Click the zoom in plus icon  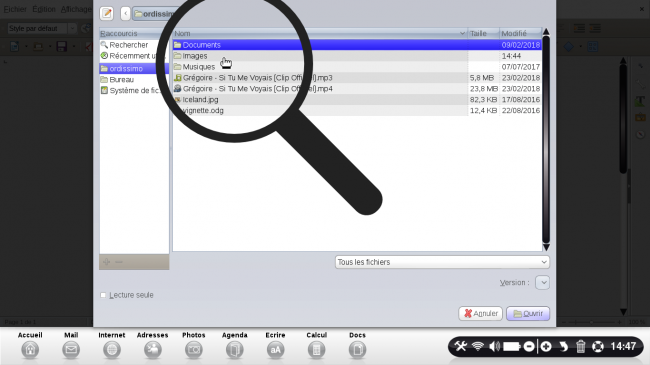pyautogui.click(x=546, y=346)
